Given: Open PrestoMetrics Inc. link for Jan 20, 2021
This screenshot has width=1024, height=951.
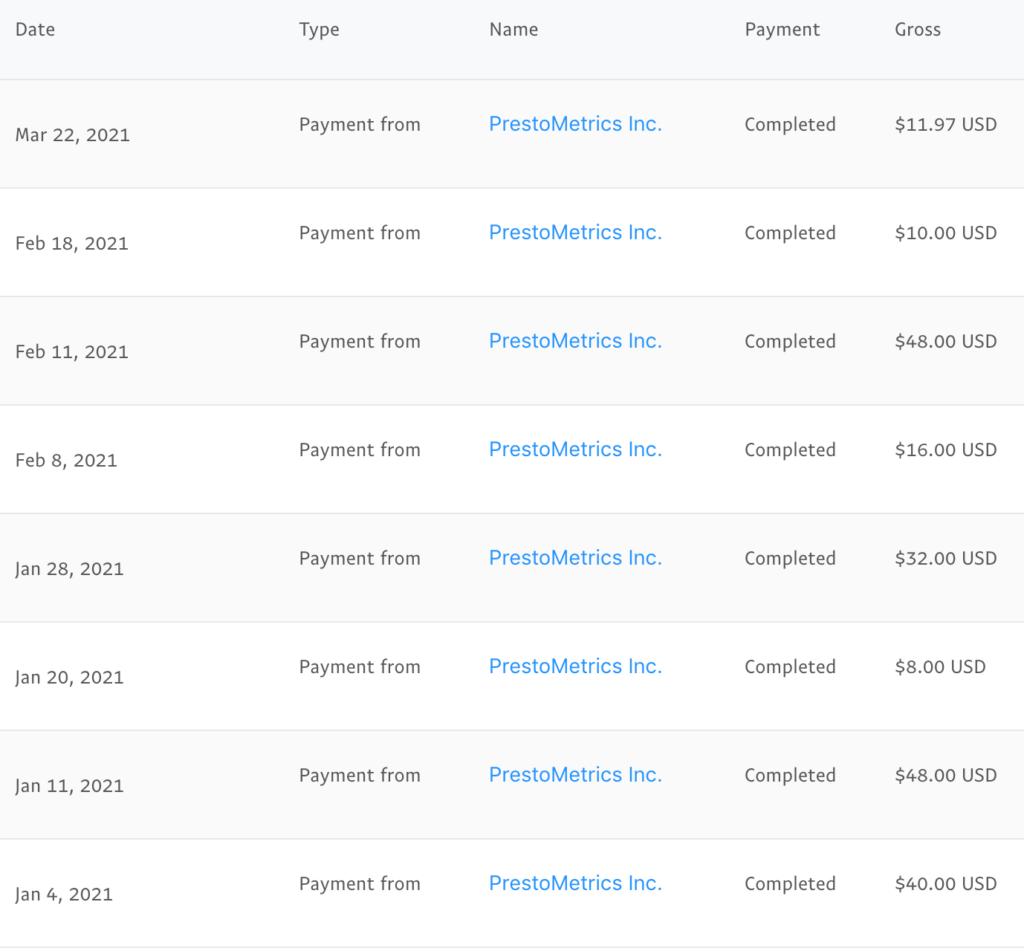Looking at the screenshot, I should click(575, 666).
